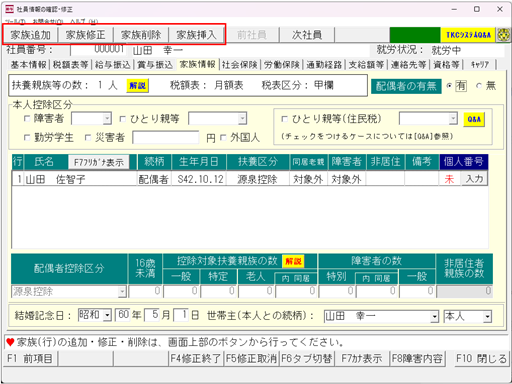
Task: Click the yellow 解説 button next to 扶養親族等の数
Action: click(137, 85)
